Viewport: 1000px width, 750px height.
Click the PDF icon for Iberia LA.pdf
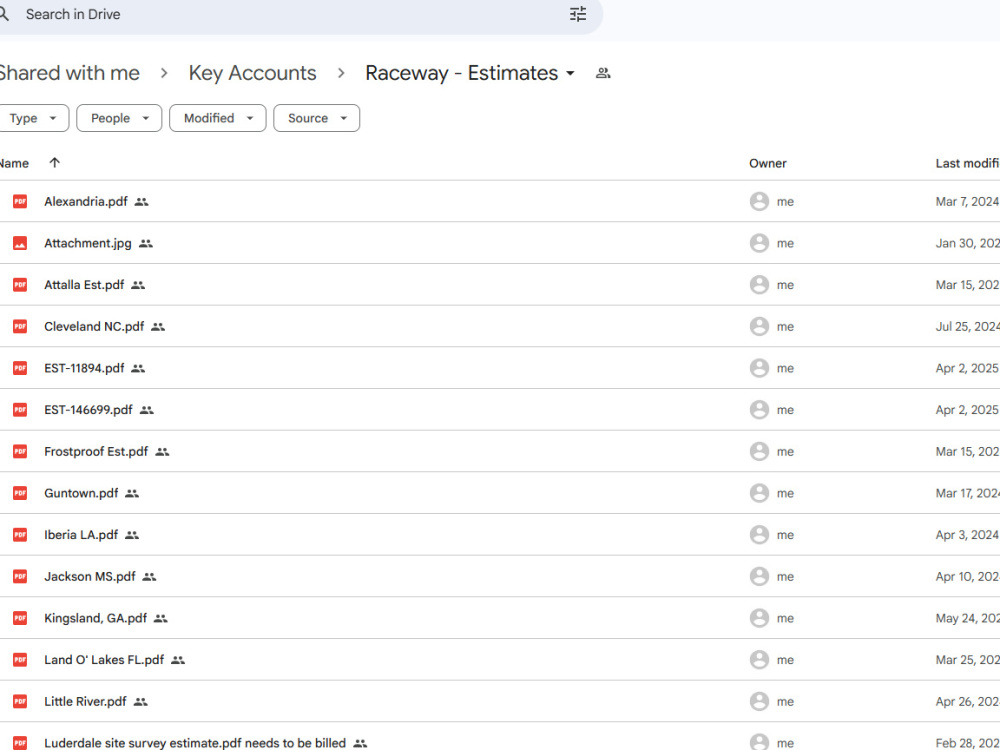(x=20, y=534)
